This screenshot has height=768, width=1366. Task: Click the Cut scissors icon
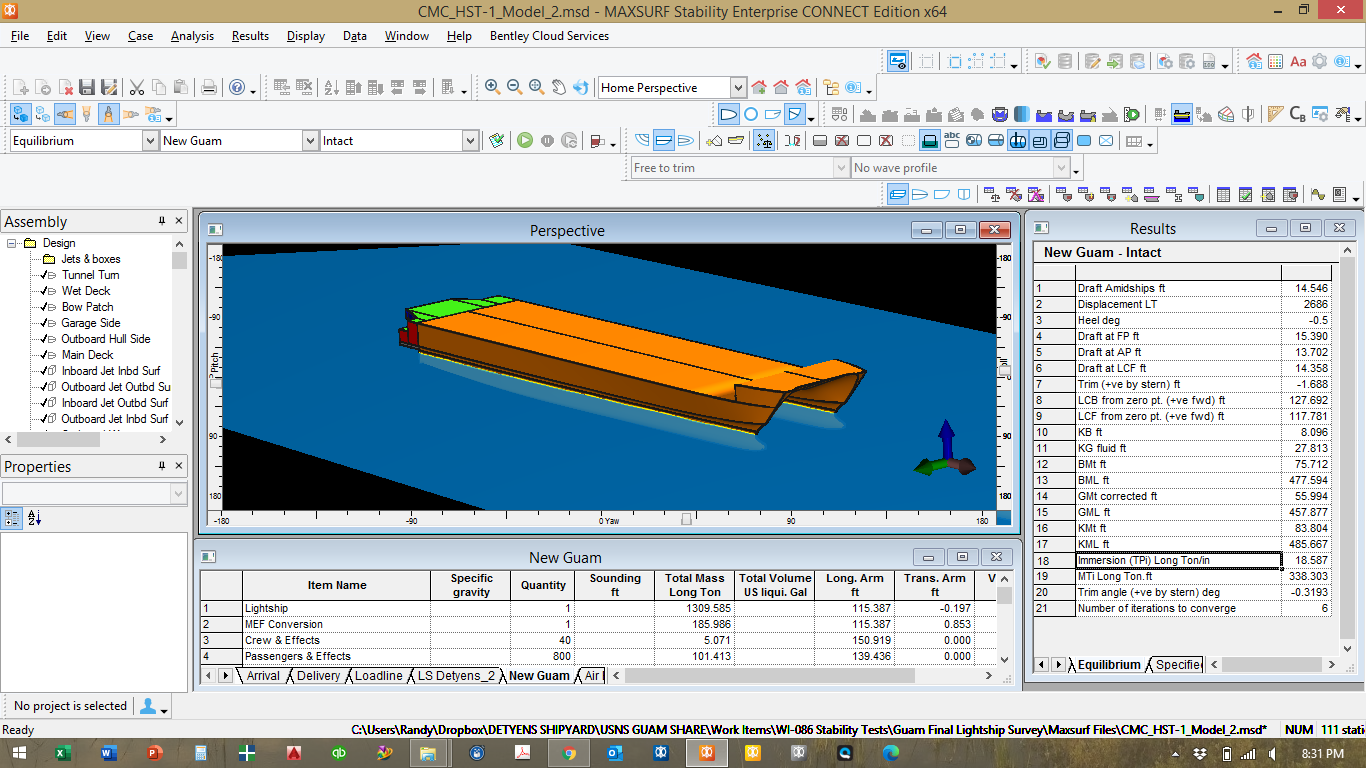(x=137, y=88)
